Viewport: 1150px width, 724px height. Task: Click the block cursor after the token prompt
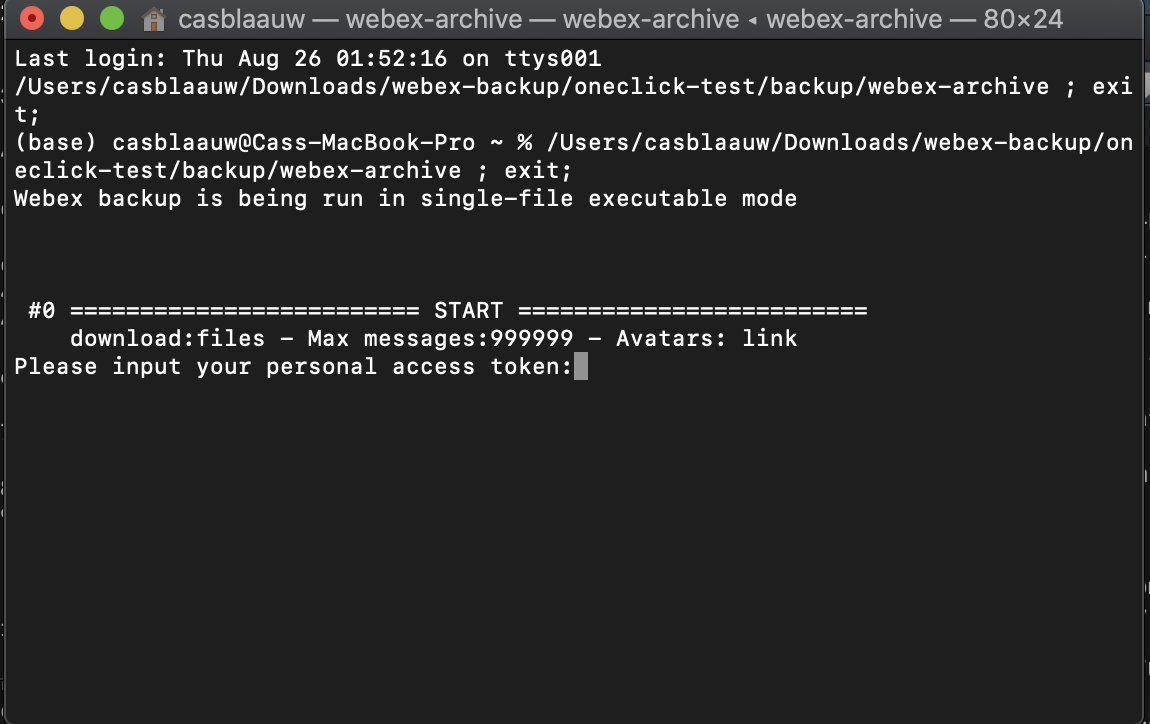click(x=581, y=366)
